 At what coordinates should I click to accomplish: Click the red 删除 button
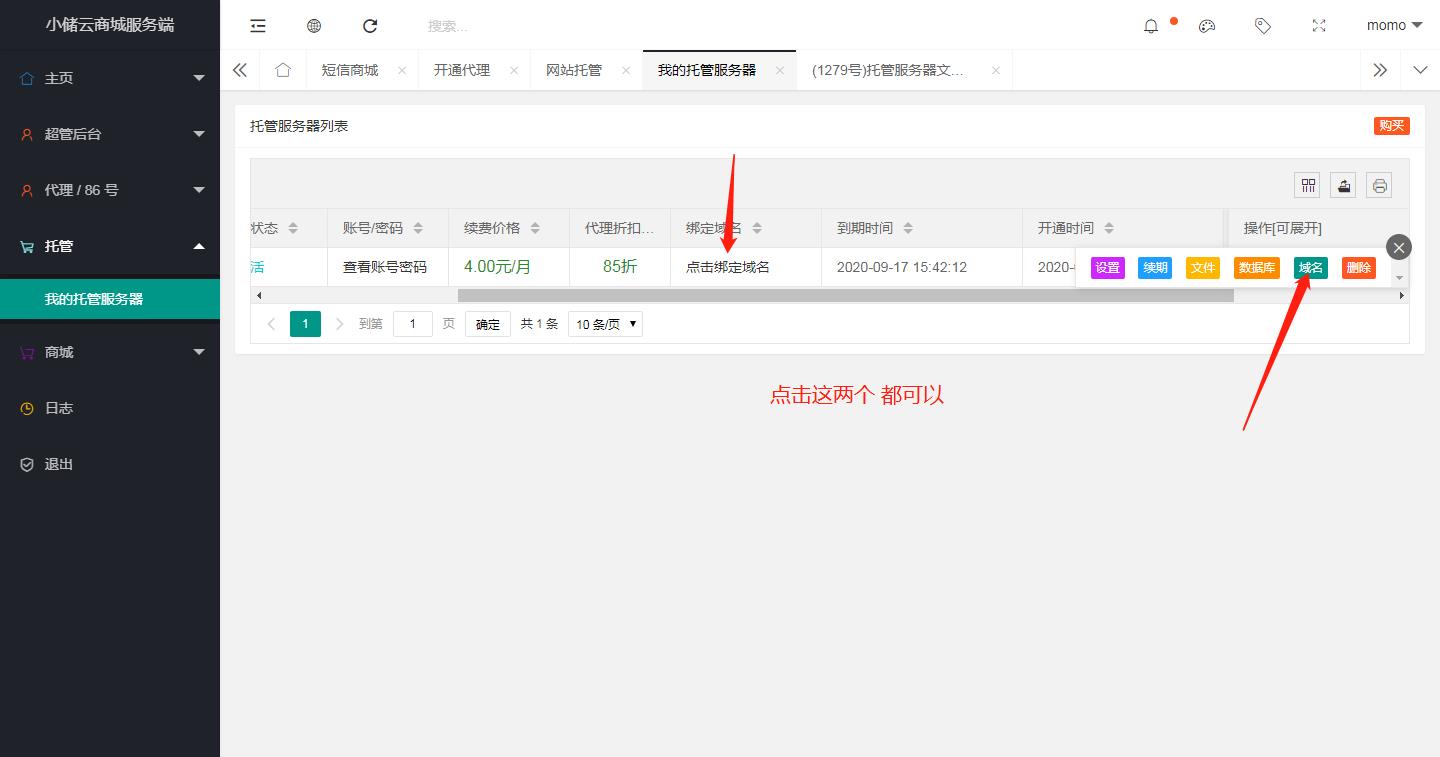coord(1359,268)
